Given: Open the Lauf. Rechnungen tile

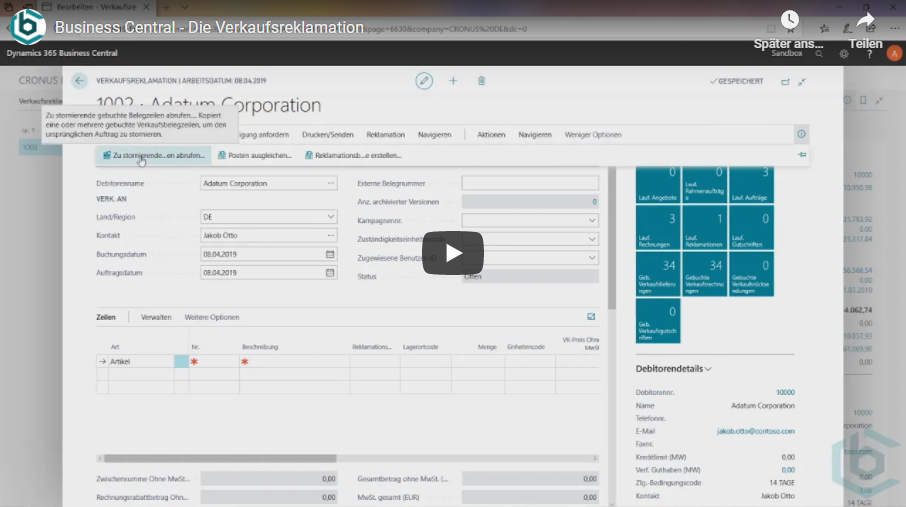Looking at the screenshot, I should (x=658, y=228).
